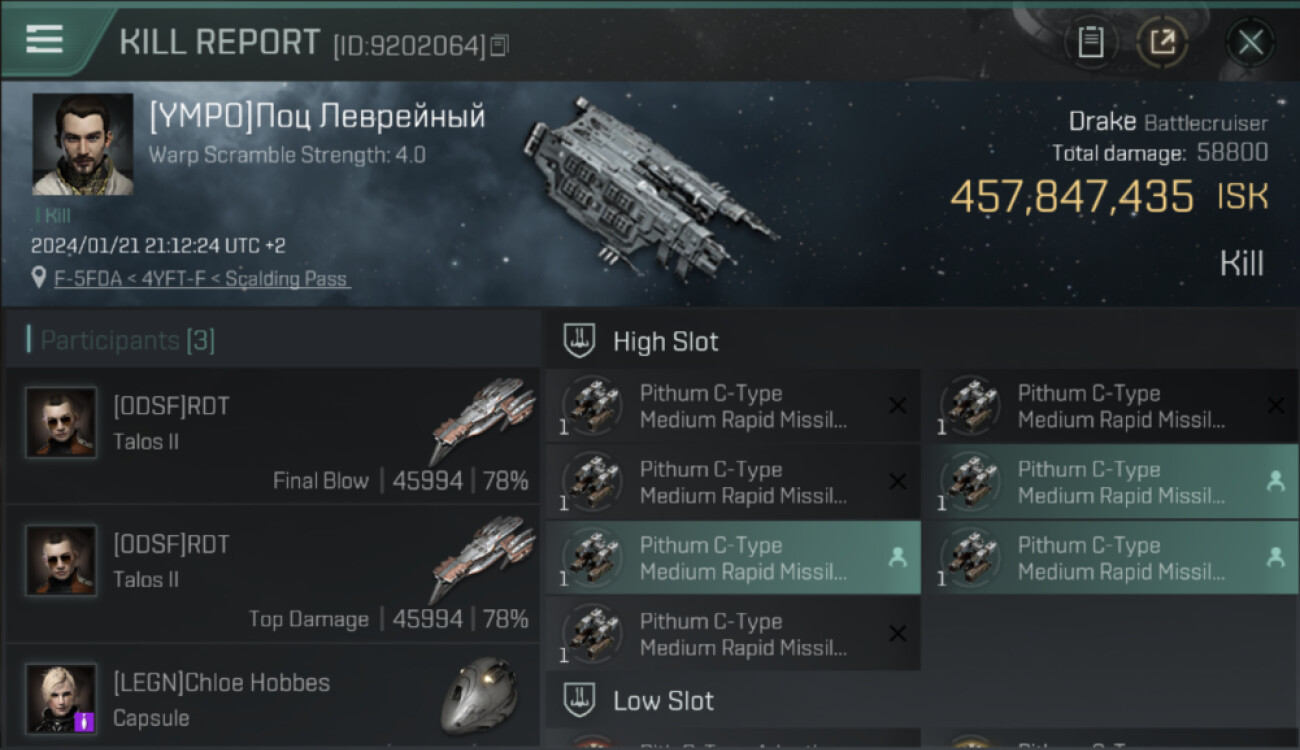Select the highlighted module in left column
This screenshot has height=750, width=1300.
click(732, 558)
